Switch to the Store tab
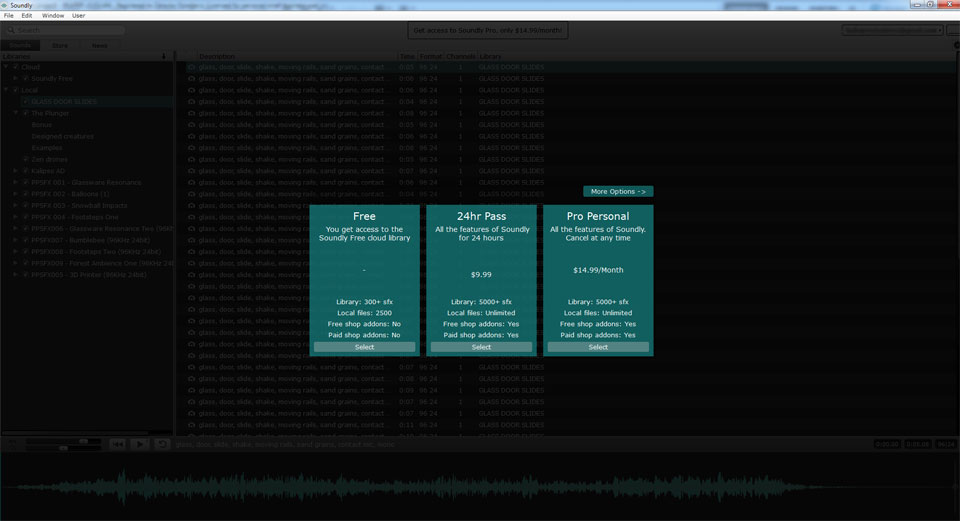 (60, 45)
